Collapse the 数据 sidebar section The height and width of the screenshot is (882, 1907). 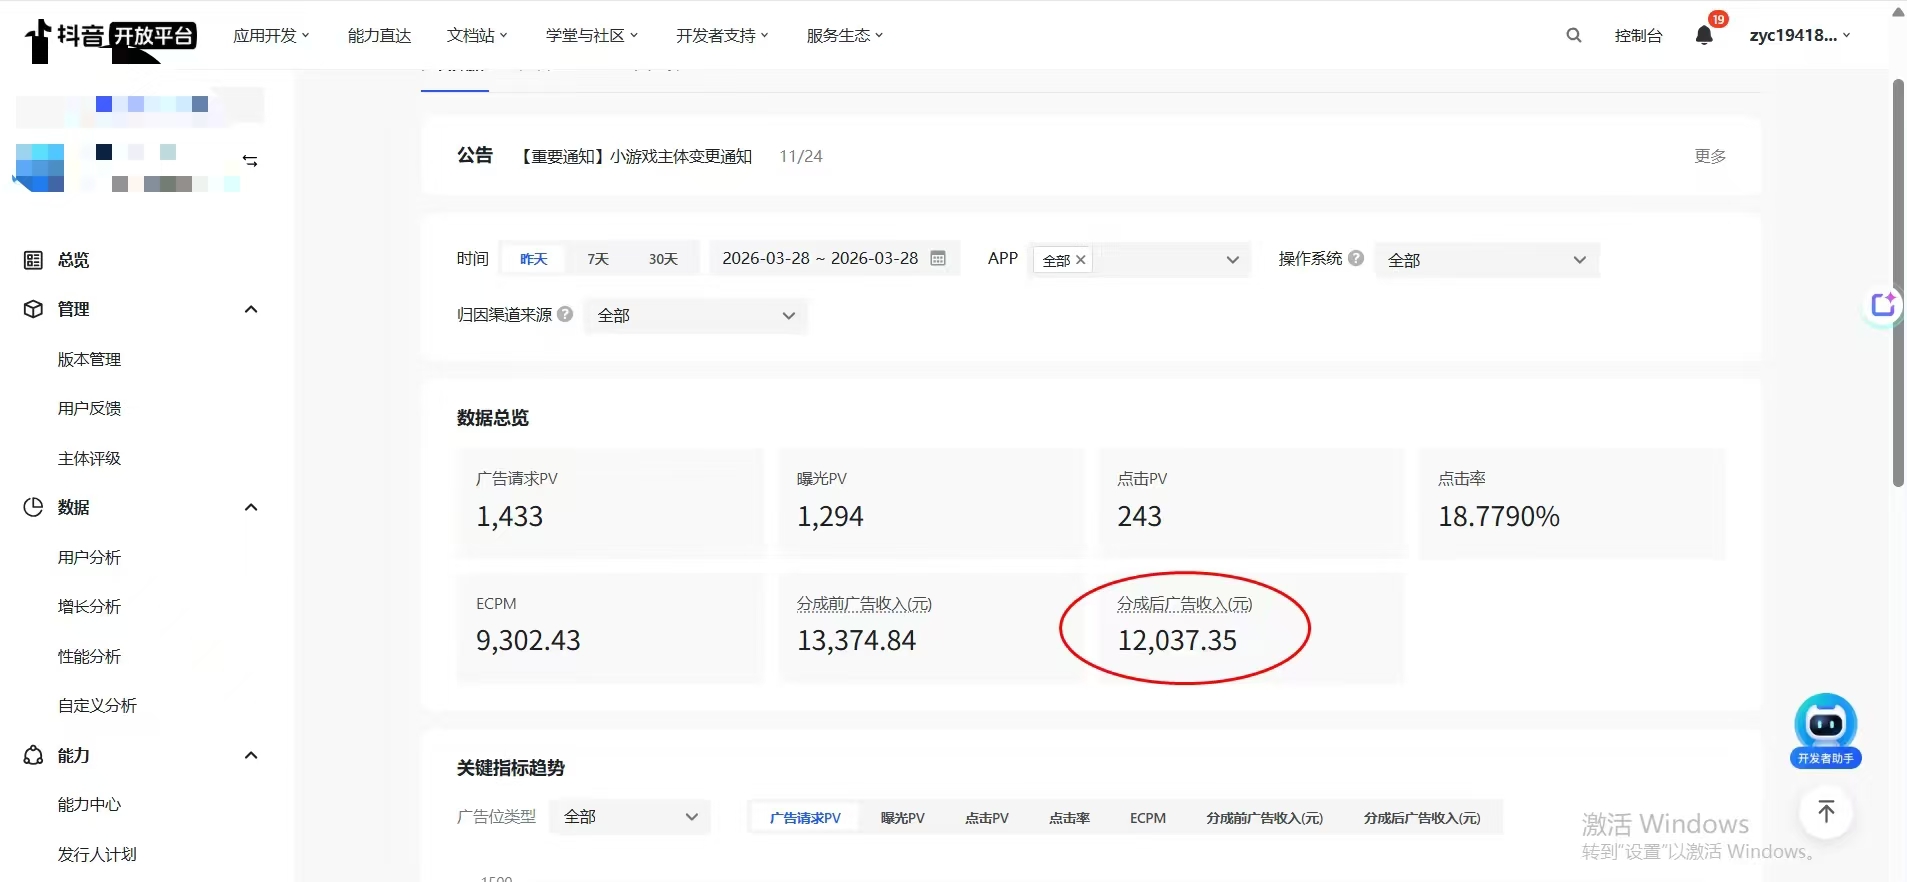pyautogui.click(x=251, y=507)
